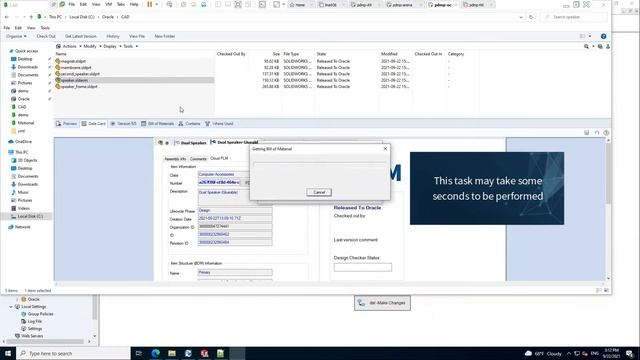This screenshot has width=640, height=360.
Task: Open the Explorer Edit menu
Action: 18,28
